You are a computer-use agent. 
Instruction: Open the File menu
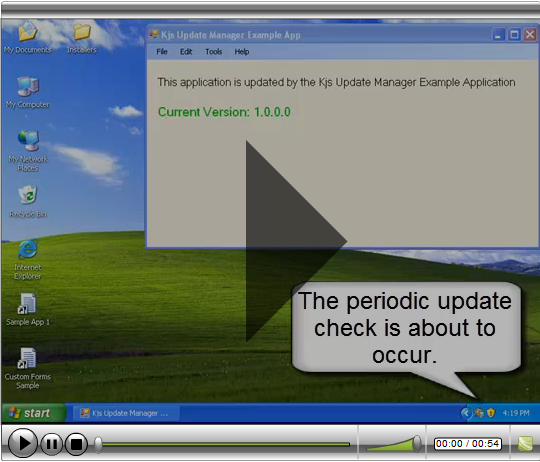coord(162,52)
